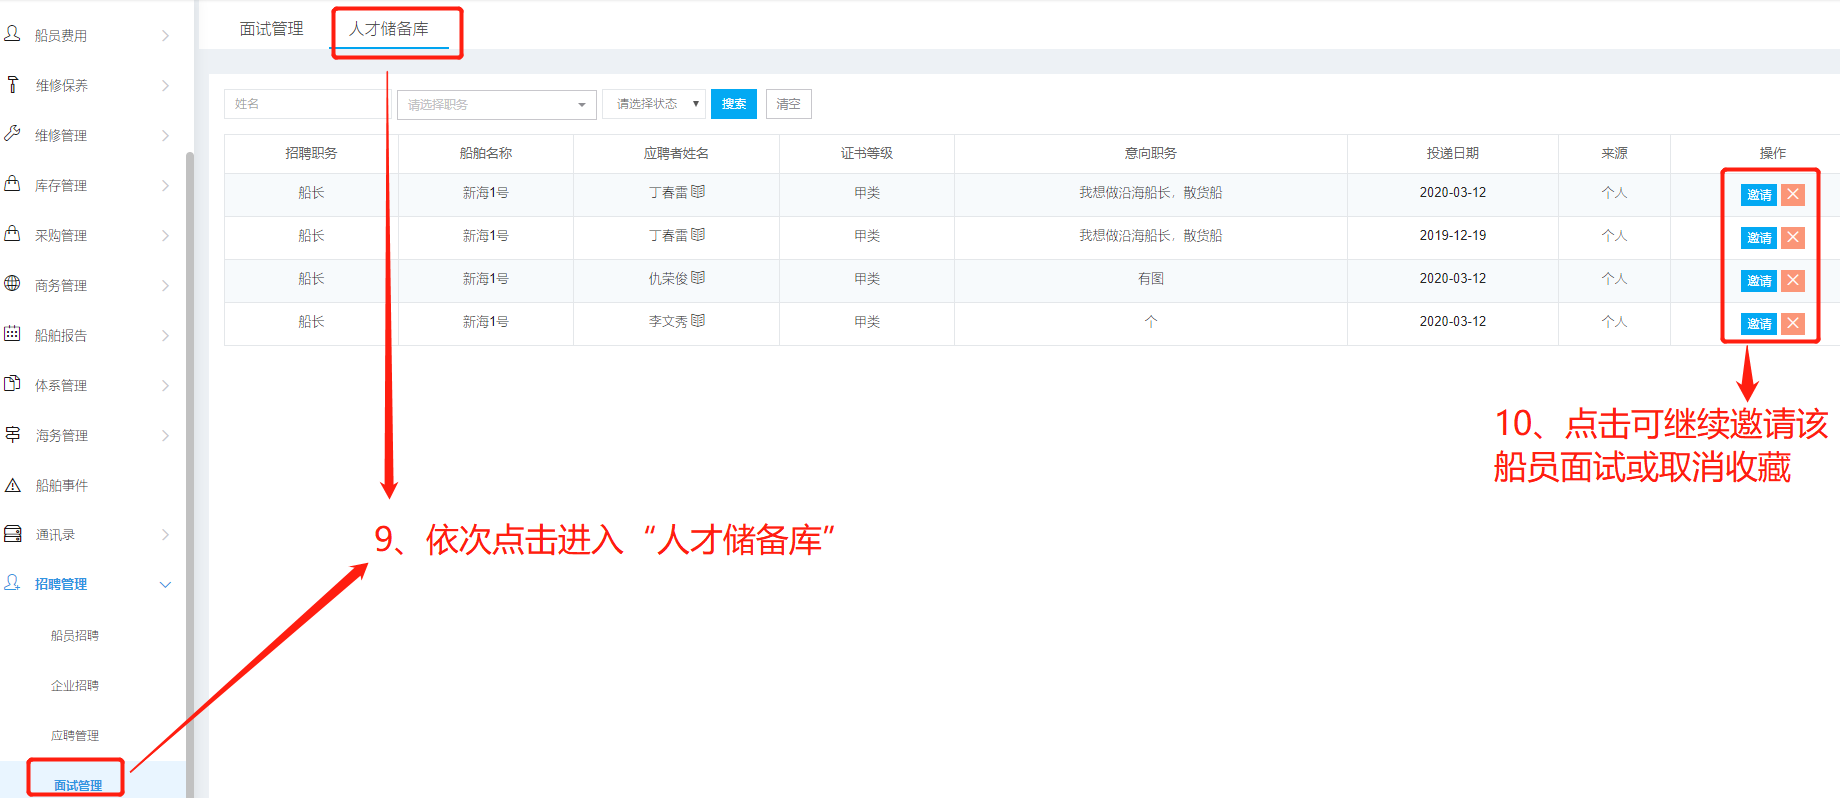Screen dimensions: 1840x798
Task: Invite 丁春雷 from the 2020-03-12 row
Action: (1759, 195)
